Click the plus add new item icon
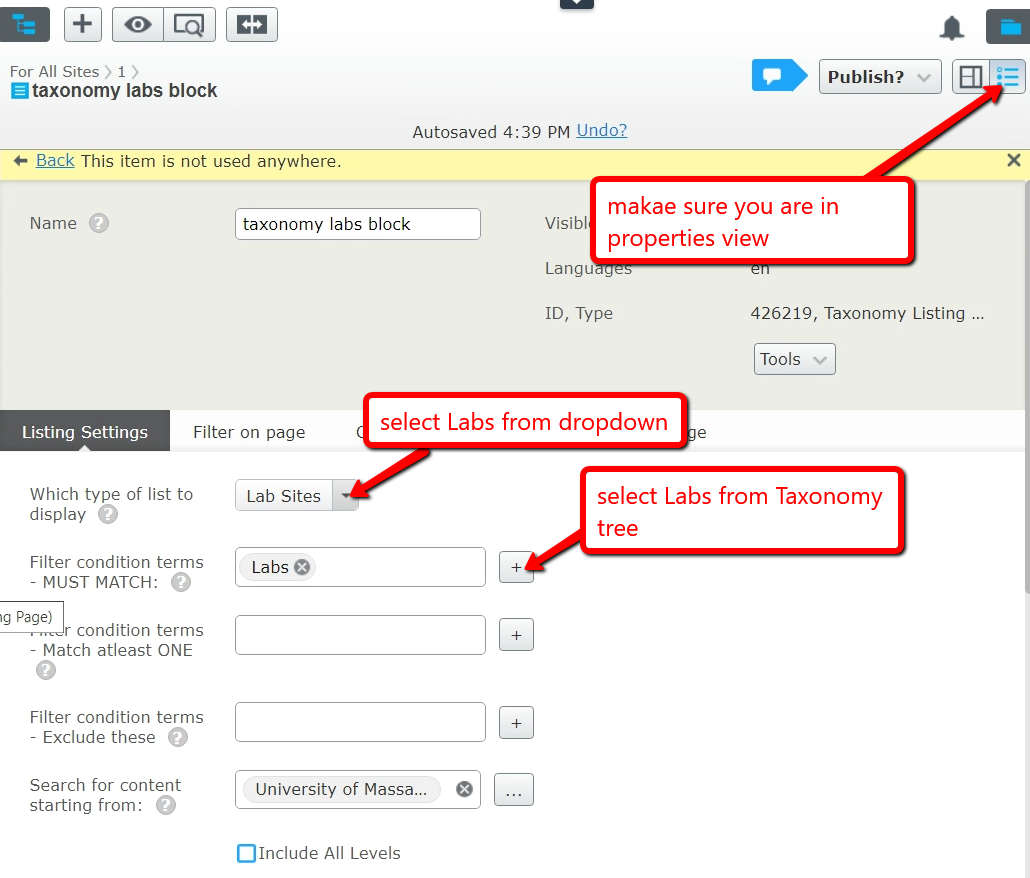 click(83, 25)
